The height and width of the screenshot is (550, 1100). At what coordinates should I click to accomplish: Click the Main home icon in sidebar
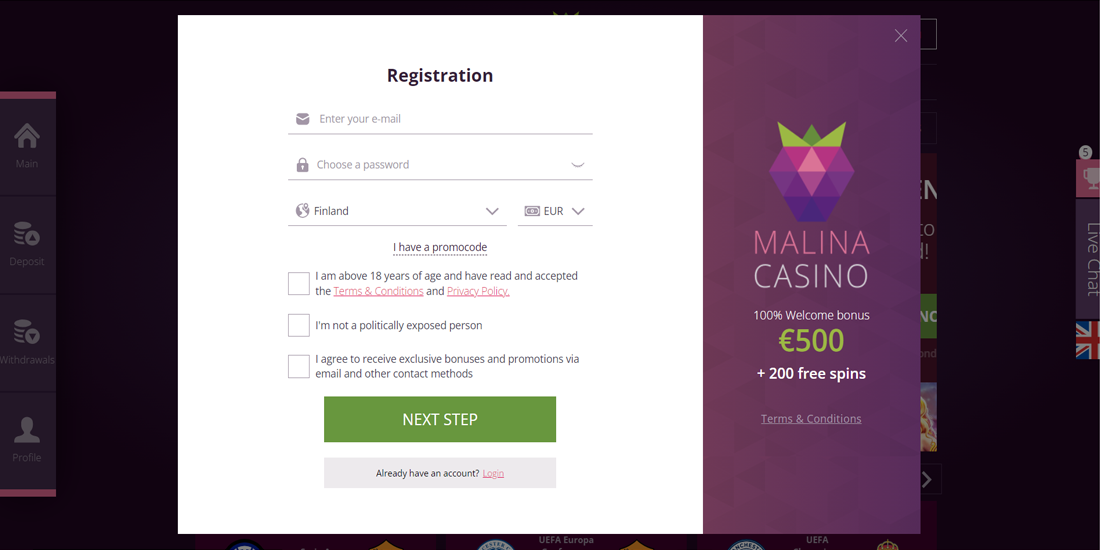coord(27,136)
